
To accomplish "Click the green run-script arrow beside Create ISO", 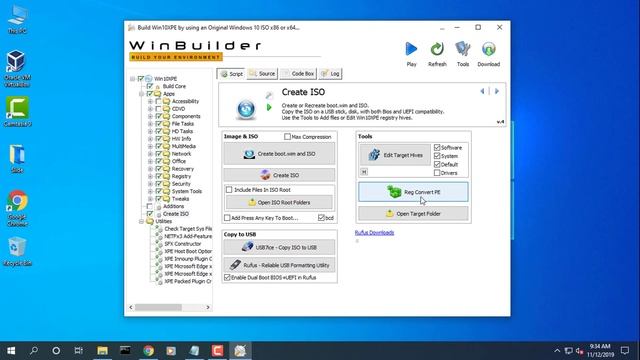I will tap(269, 107).
